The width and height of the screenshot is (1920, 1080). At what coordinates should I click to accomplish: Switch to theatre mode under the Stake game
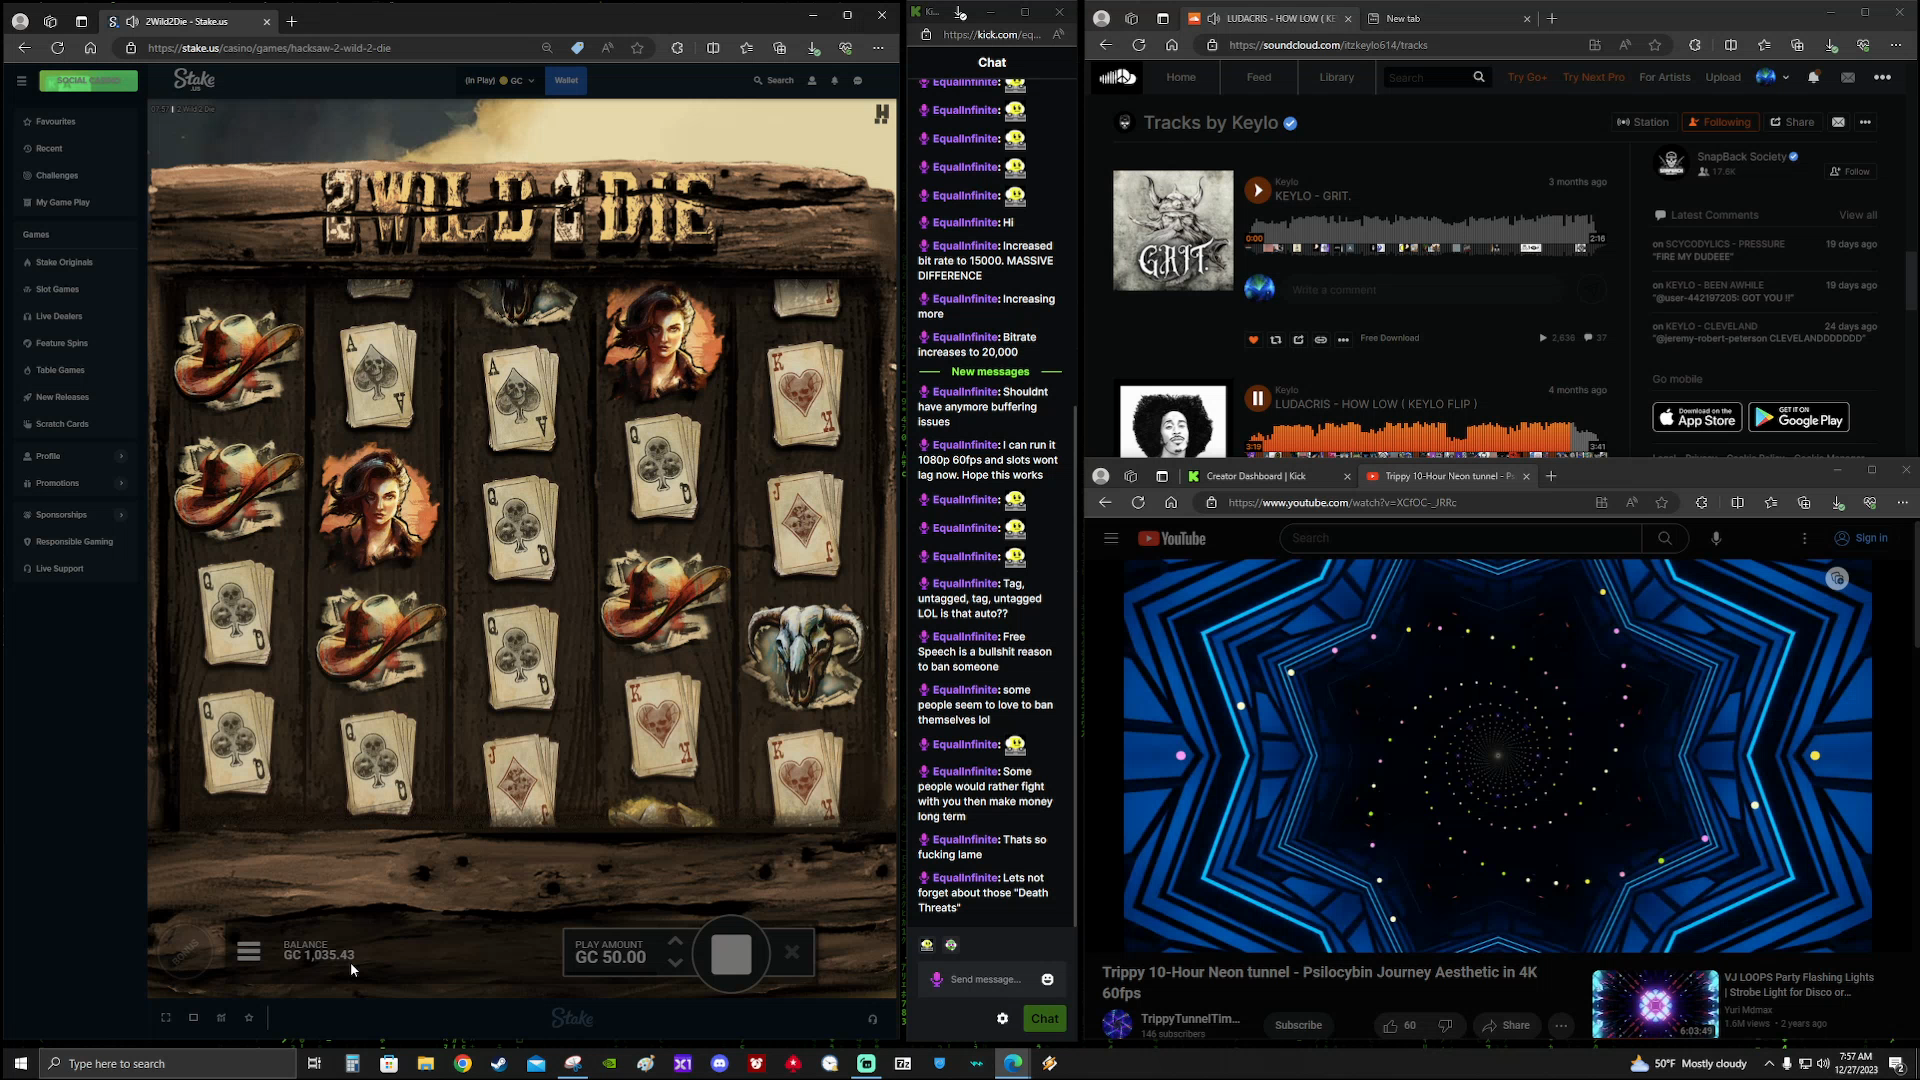pyautogui.click(x=193, y=1018)
